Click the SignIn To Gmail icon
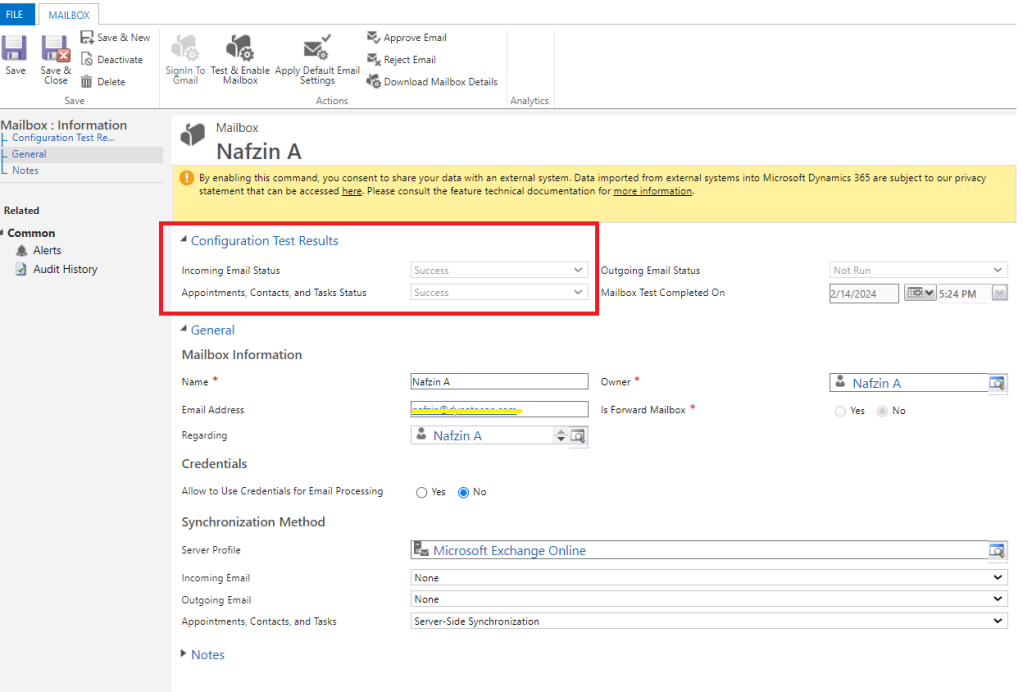Screen dimensions: 1023x692 [x=185, y=48]
